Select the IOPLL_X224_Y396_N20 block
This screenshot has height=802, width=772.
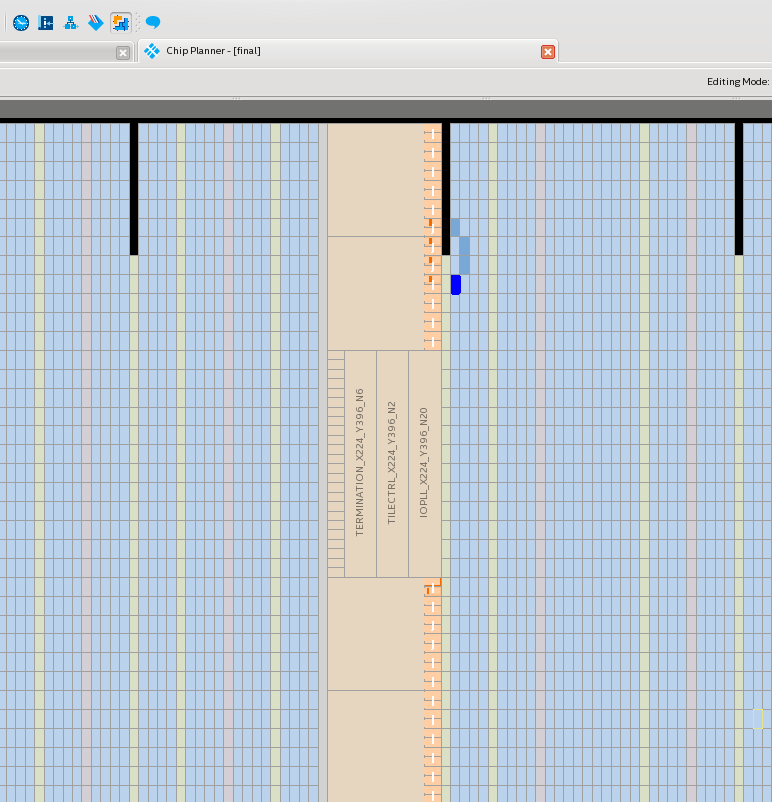[x=424, y=463]
